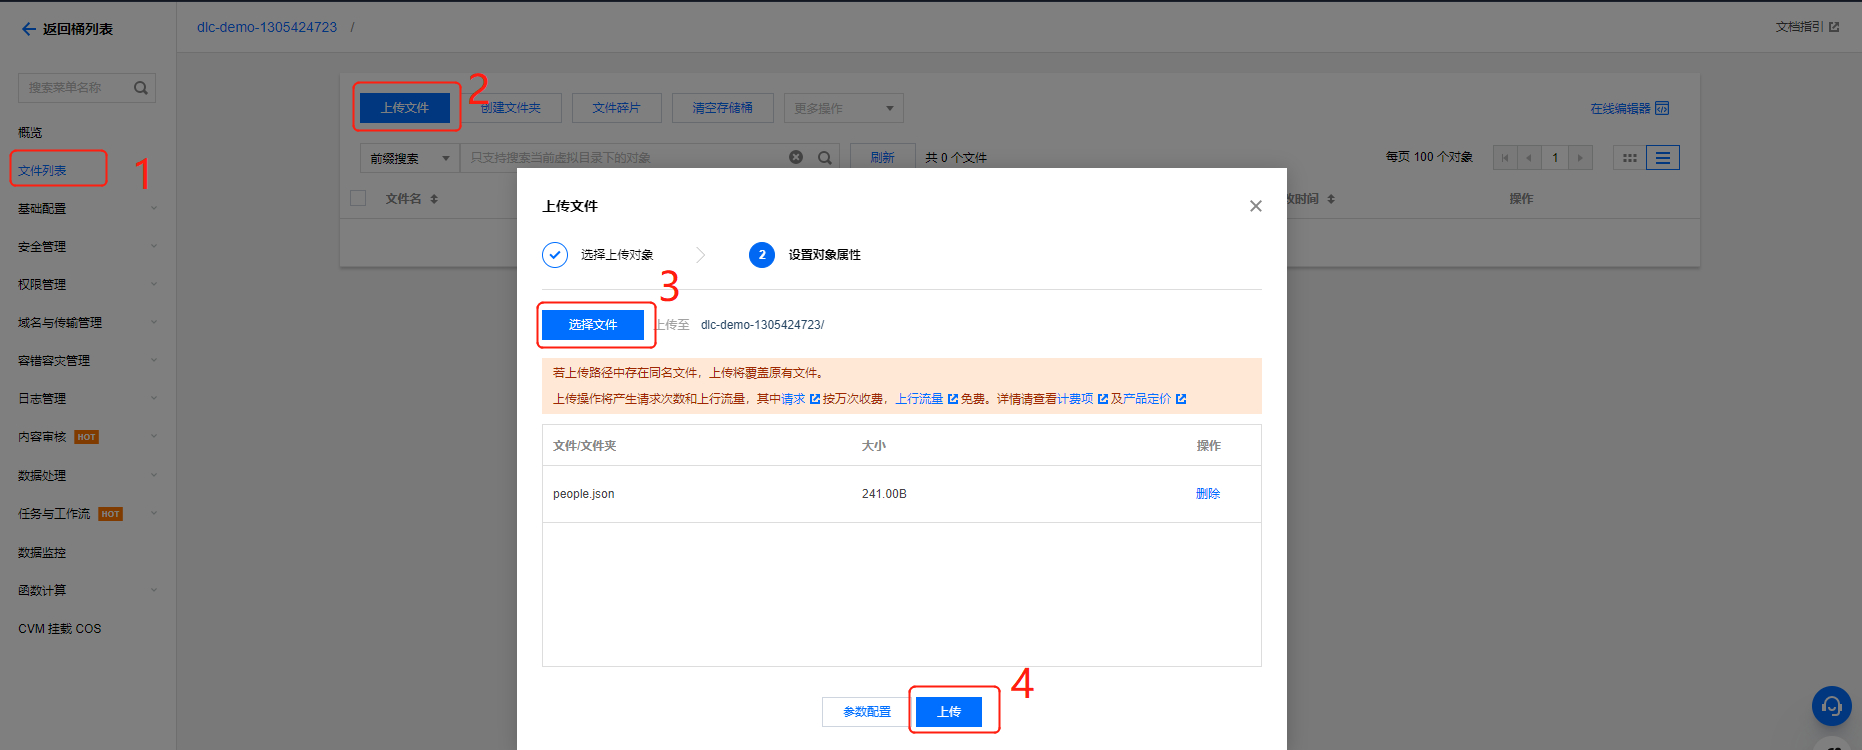Viewport: 1862px width, 750px height.
Task: Click the back arrow to bucket list
Action: pos(28,29)
